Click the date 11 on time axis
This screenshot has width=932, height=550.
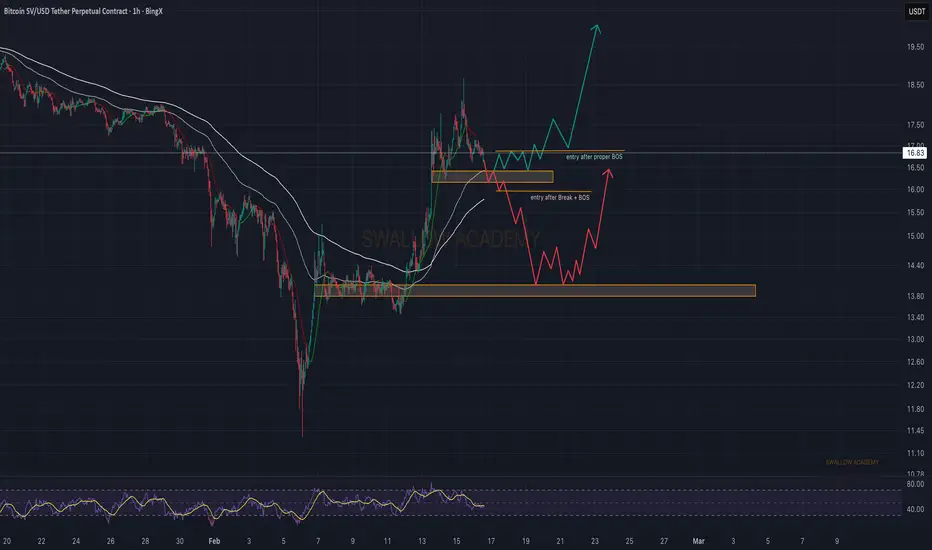[x=387, y=541]
